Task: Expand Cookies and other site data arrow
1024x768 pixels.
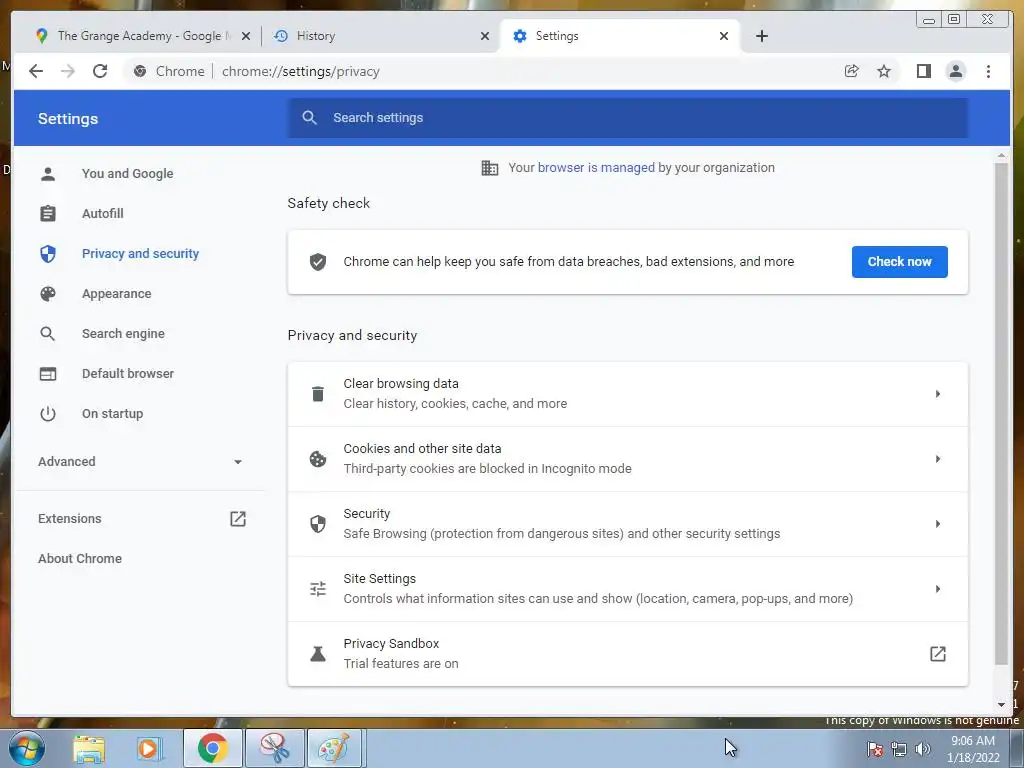Action: tap(938, 459)
